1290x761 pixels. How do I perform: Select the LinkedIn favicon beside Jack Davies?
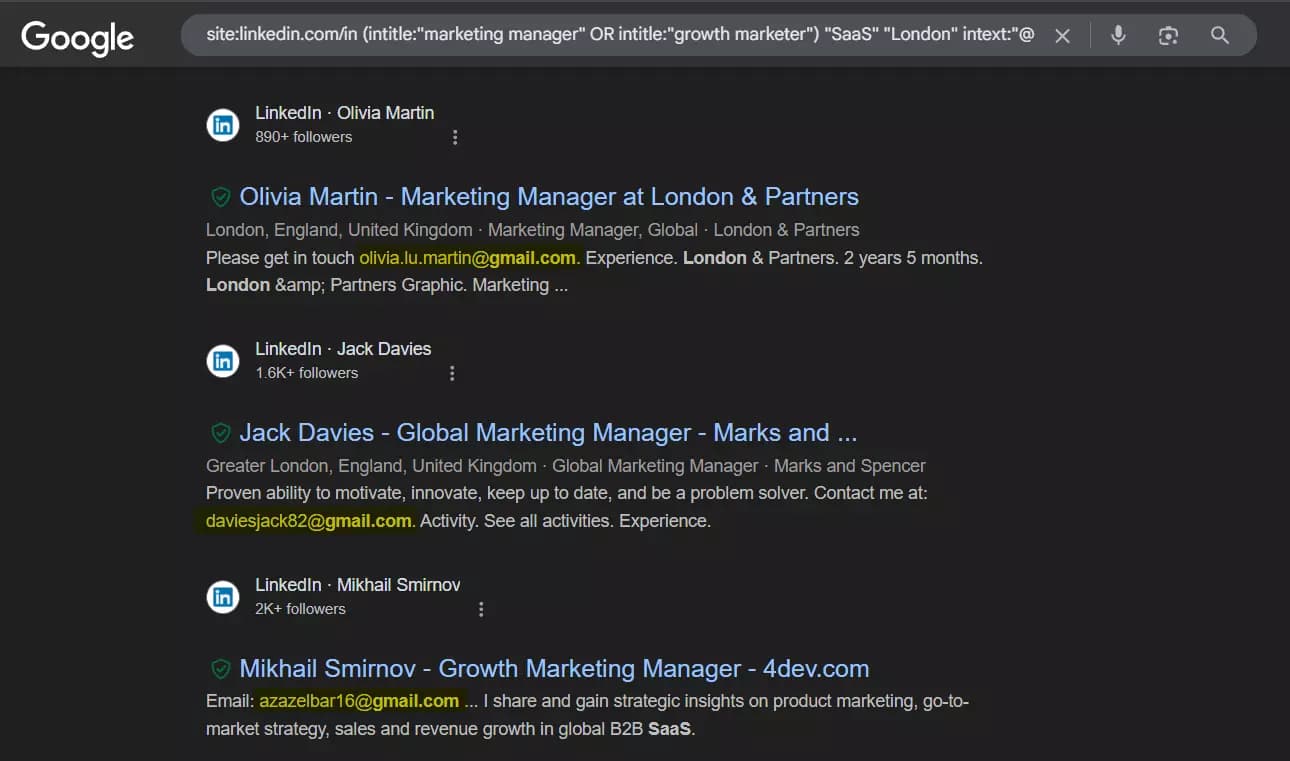pyautogui.click(x=222, y=361)
